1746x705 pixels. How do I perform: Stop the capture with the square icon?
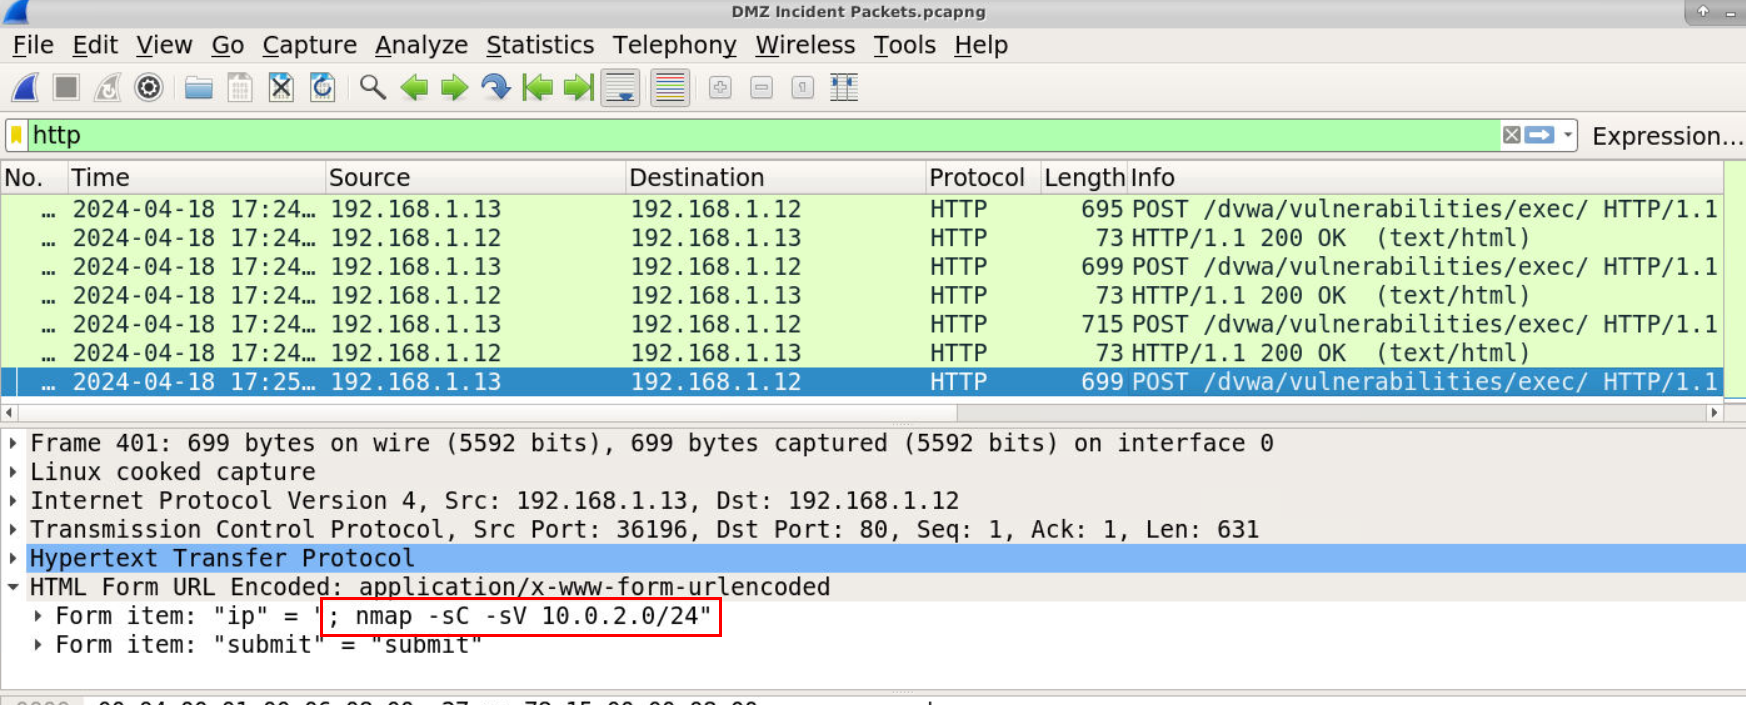click(66, 88)
